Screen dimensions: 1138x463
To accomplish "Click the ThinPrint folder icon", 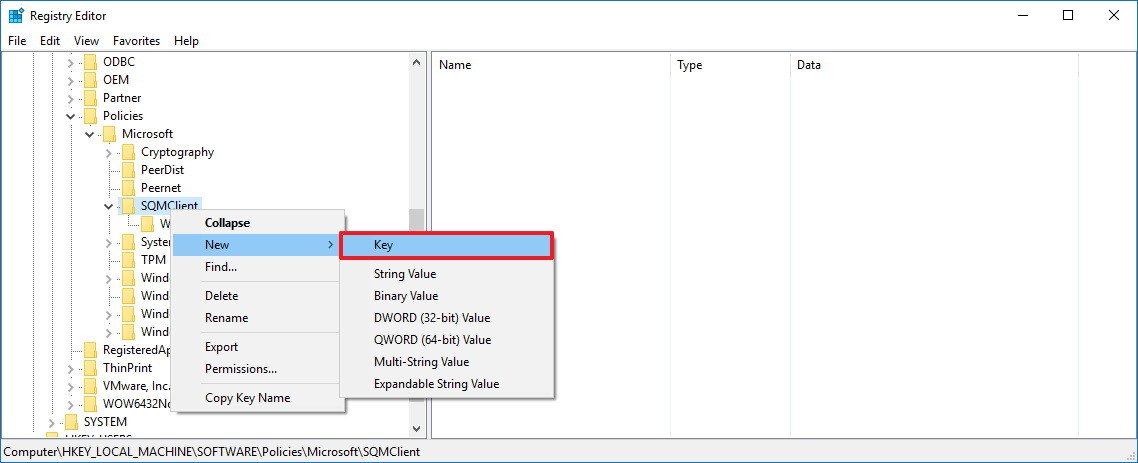I will coord(90,368).
